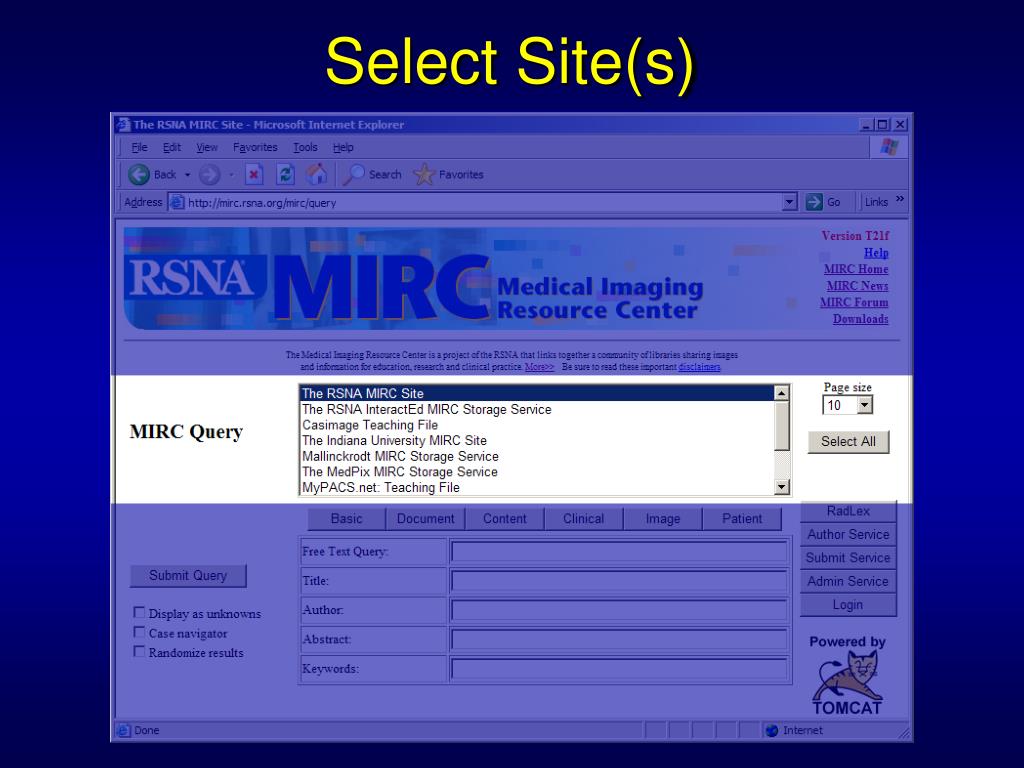Viewport: 1024px width, 768px height.
Task: Click the Home icon
Action: click(317, 174)
